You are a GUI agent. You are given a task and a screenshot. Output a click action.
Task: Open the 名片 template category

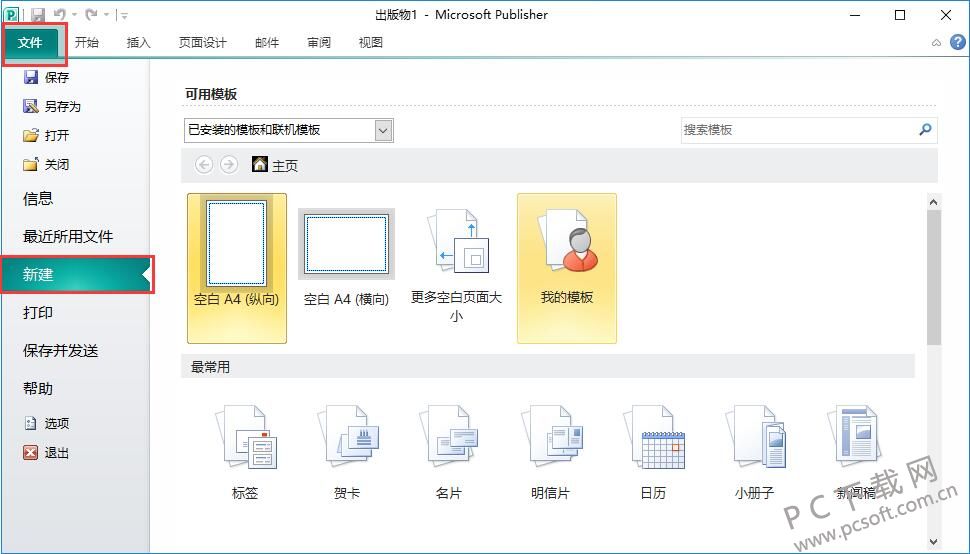coord(449,453)
